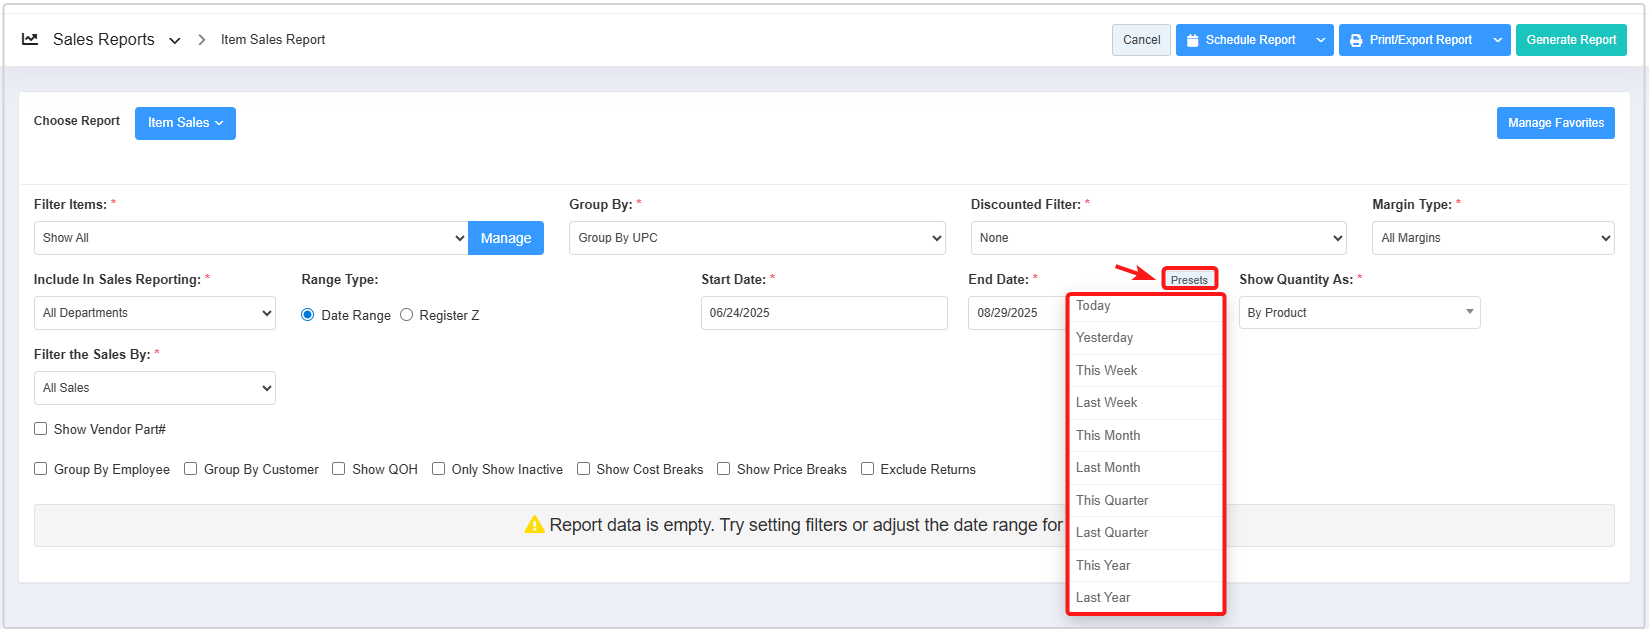Click the printer icon on Print/Export Report

pyautogui.click(x=1356, y=40)
